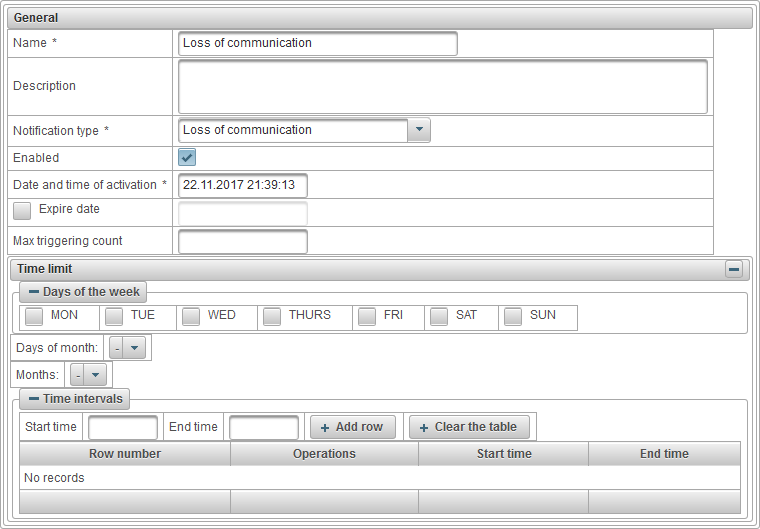The image size is (760, 529).
Task: Click the Add row button
Action: coord(352,427)
